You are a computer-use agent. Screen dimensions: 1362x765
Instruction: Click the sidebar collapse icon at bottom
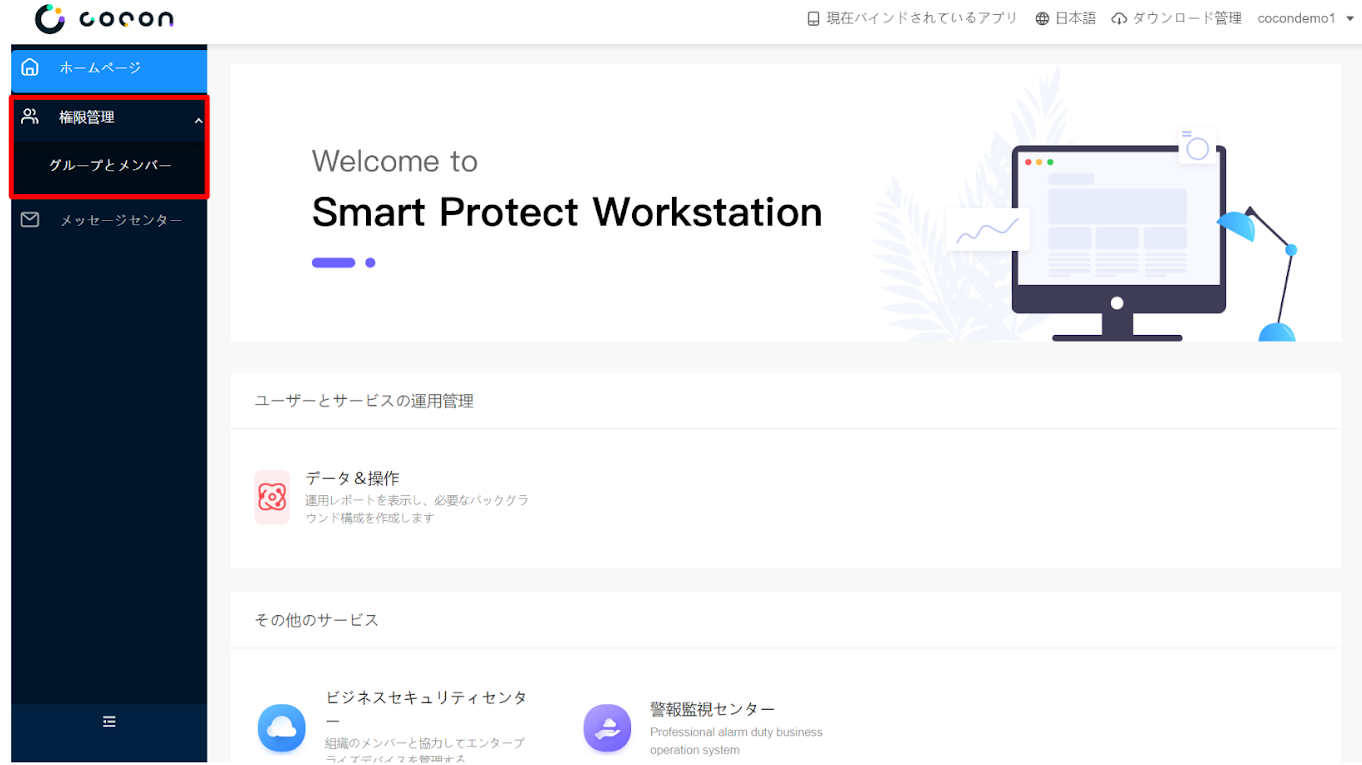(109, 721)
